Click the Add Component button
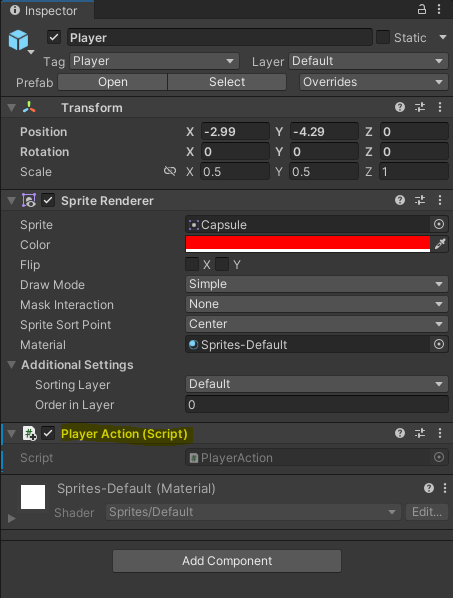453x598 pixels. pos(227,561)
